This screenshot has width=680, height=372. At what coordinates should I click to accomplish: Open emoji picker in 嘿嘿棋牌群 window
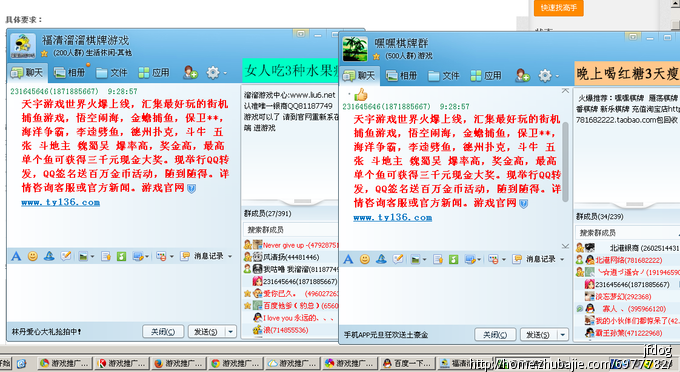365,259
